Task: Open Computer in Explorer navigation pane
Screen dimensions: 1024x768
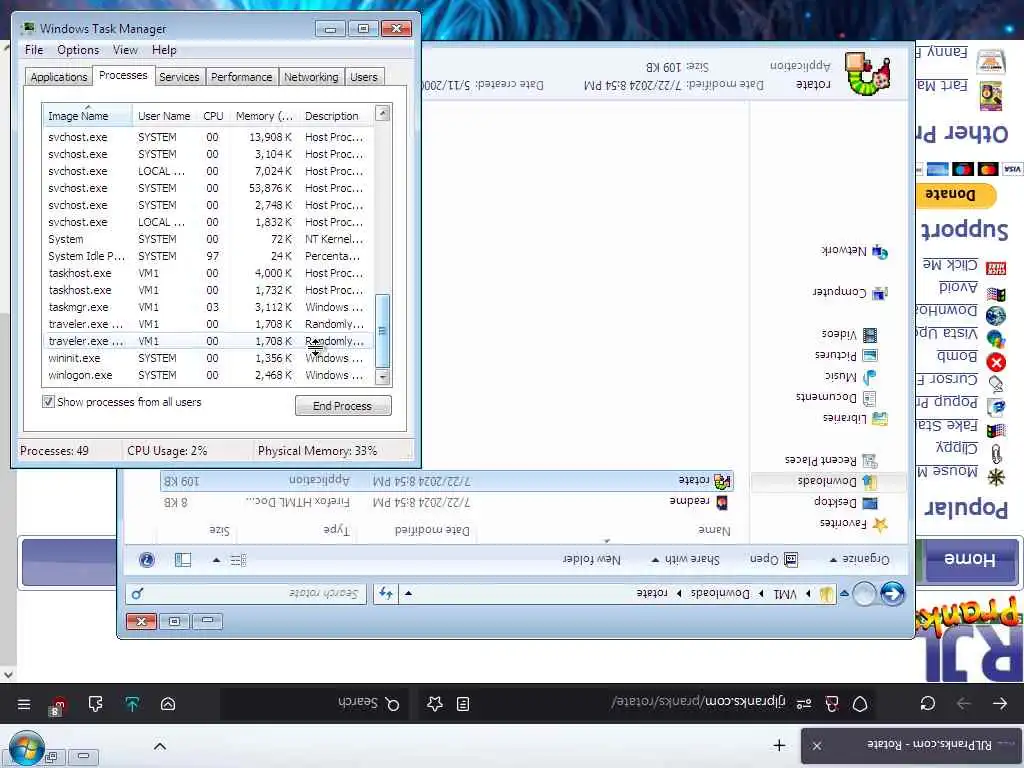Action: pyautogui.click(x=850, y=293)
